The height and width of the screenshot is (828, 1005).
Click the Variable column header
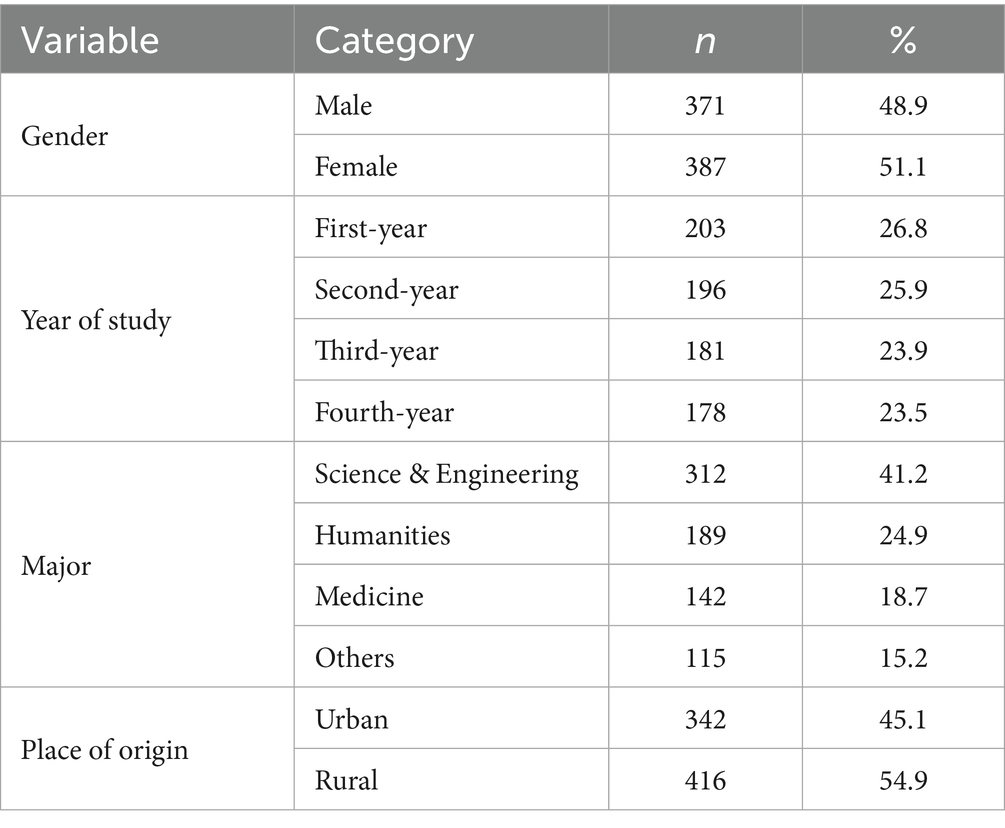click(90, 40)
